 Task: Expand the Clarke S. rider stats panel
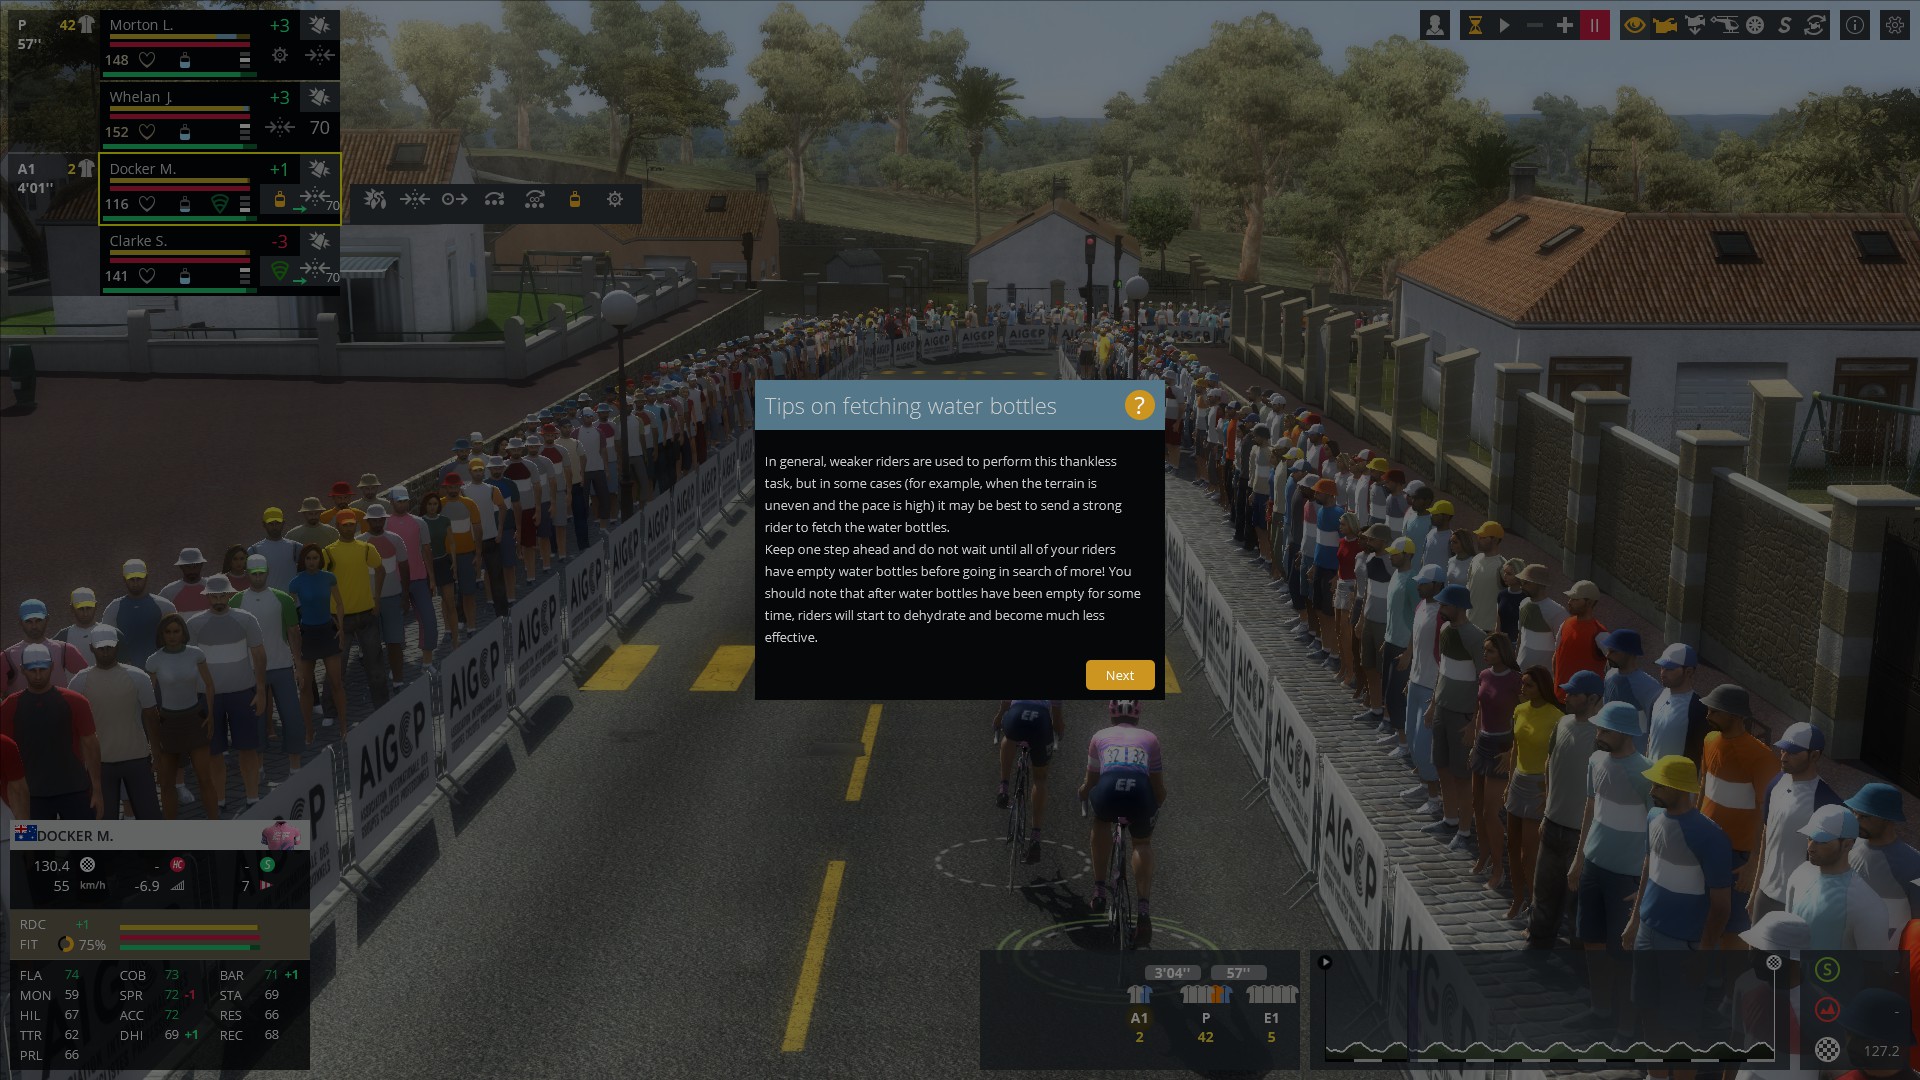243,272
